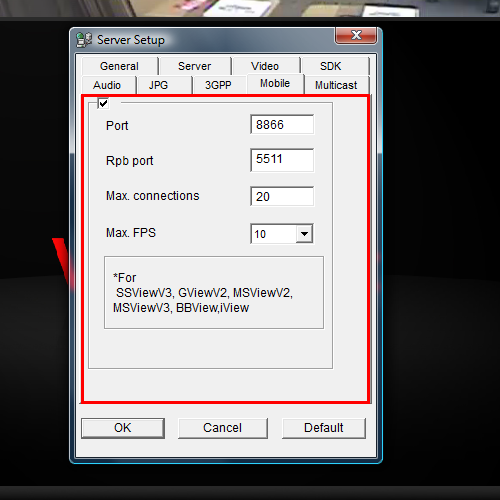Show the 3GPP tab
Screen dimensions: 500x500
pyautogui.click(x=219, y=85)
